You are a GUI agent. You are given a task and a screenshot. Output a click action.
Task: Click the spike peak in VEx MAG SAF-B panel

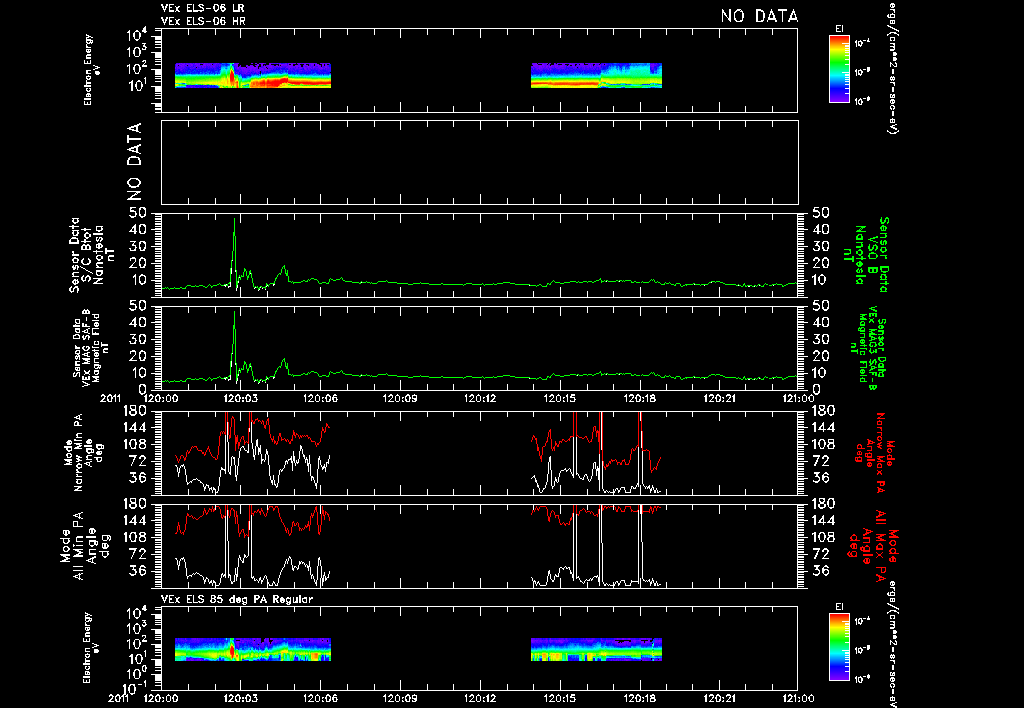234,313
